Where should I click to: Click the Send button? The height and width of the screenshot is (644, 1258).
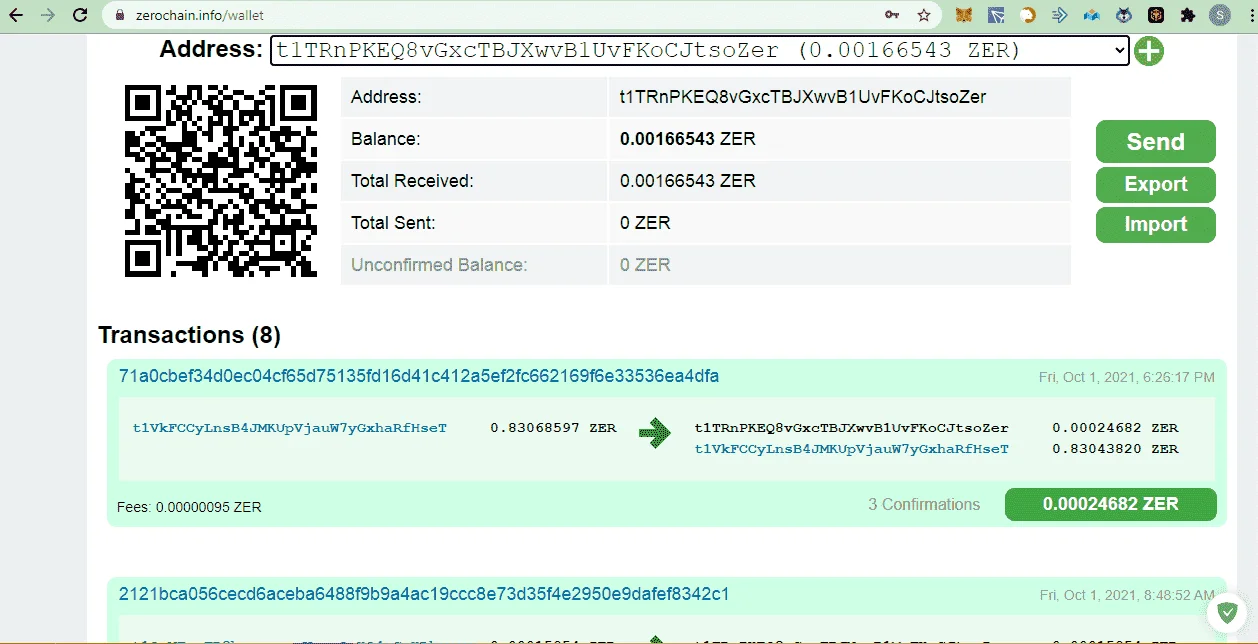point(1155,142)
